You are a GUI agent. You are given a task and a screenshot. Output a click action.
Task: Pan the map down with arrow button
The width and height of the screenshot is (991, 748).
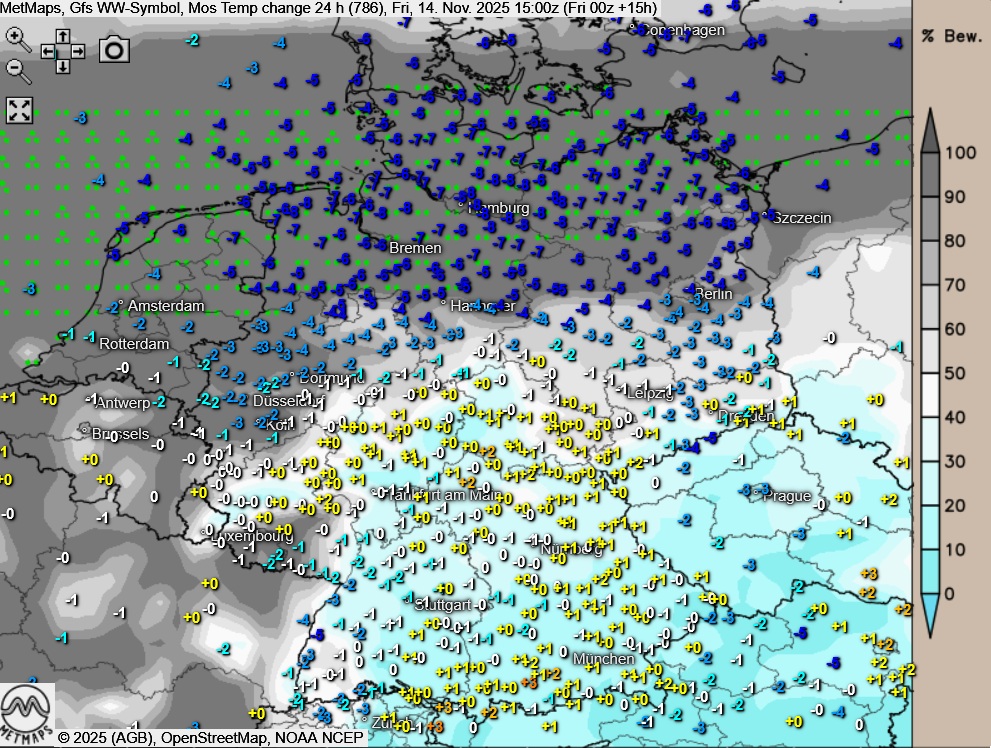tap(63, 66)
